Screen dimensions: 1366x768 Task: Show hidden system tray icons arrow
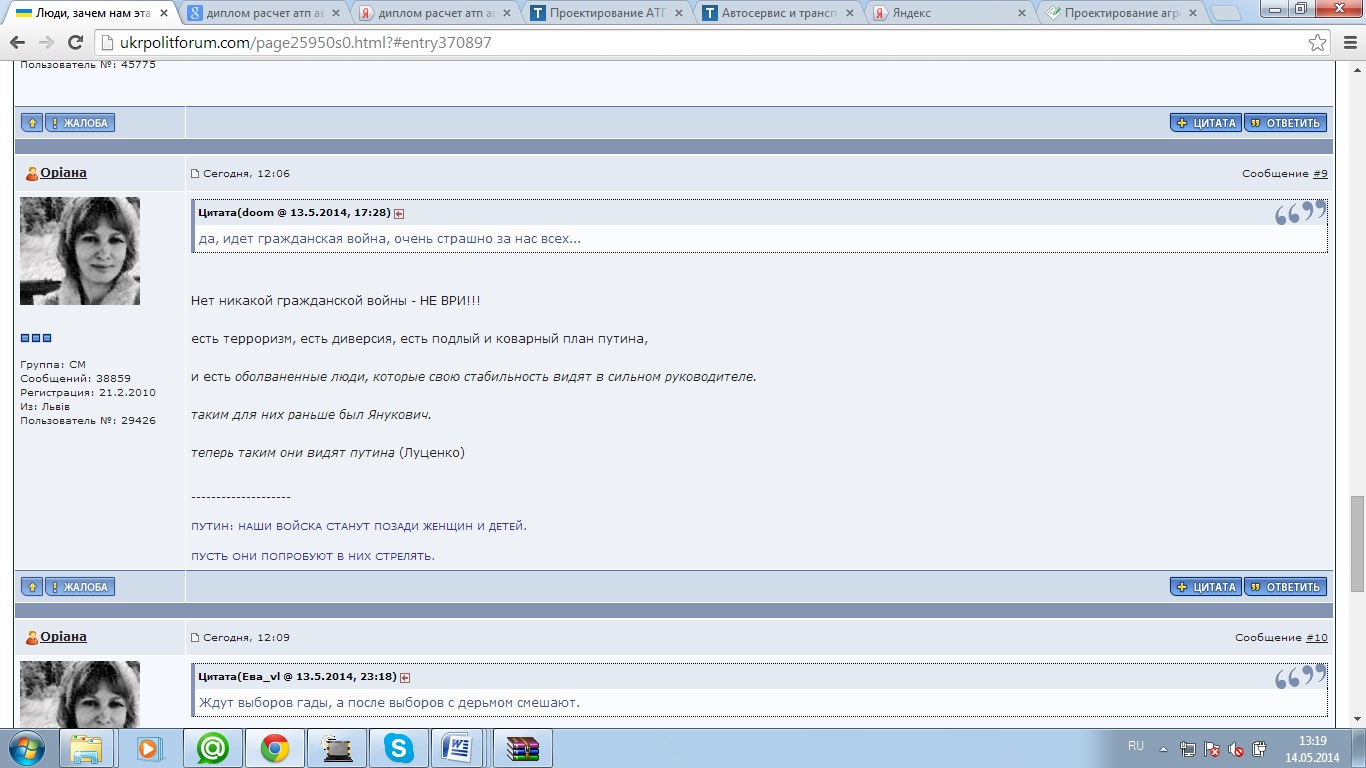click(1163, 748)
